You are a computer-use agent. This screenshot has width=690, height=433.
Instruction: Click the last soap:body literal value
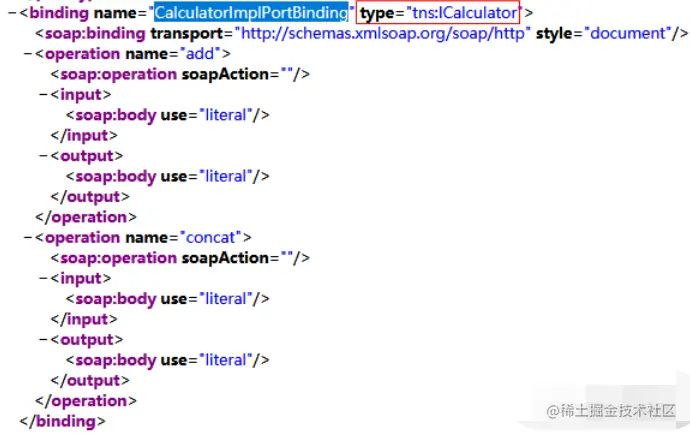tap(225, 360)
